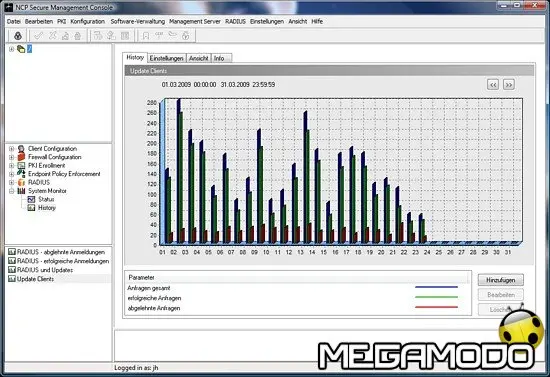Expand the Client Configuration node

[11, 149]
